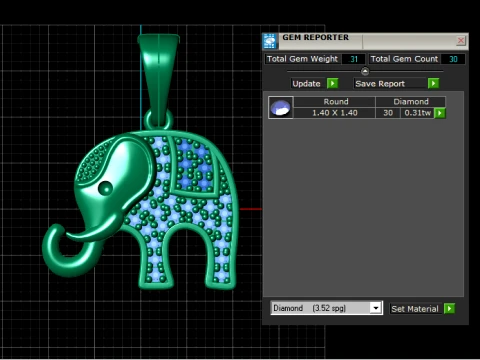The height and width of the screenshot is (360, 480).
Task: Click the Total Gem Weight value 31
Action: [x=354, y=59]
